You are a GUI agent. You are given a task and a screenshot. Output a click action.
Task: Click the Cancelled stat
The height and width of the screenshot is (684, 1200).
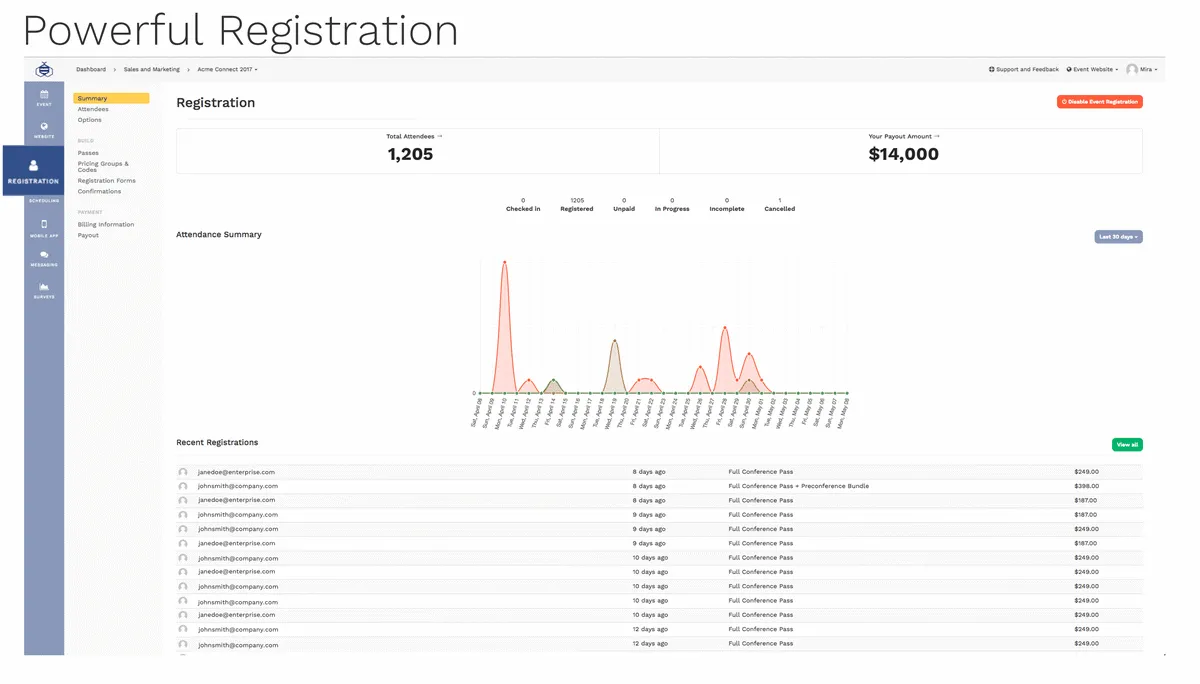click(780, 205)
